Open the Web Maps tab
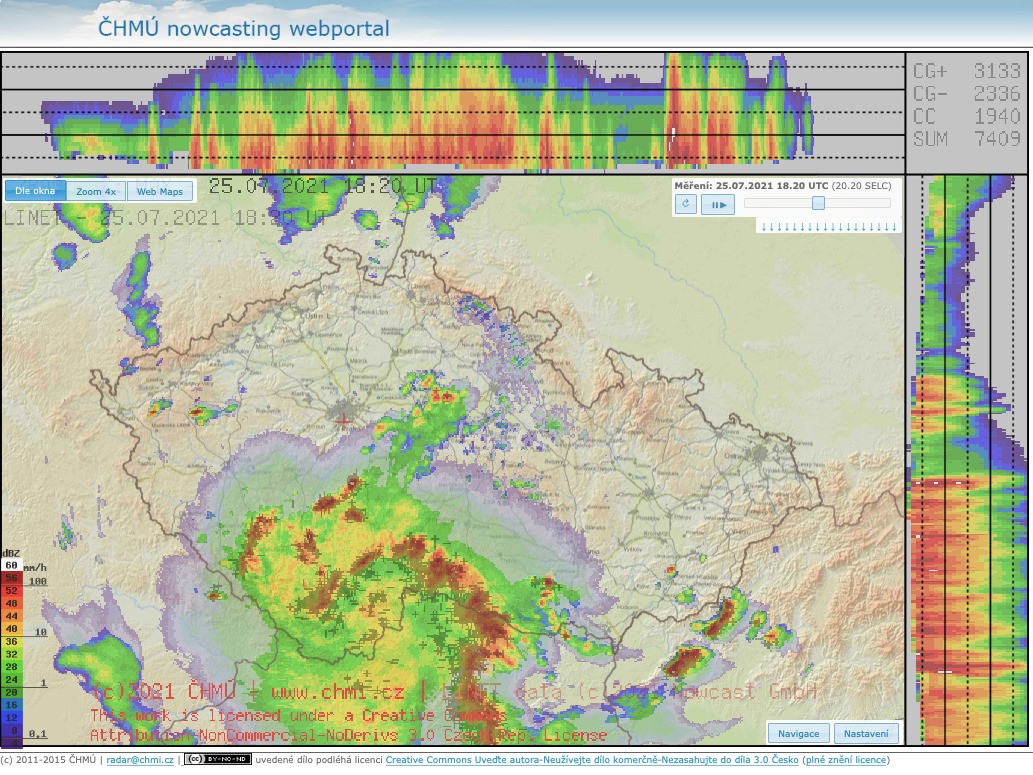This screenshot has width=1033, height=775. [x=160, y=191]
